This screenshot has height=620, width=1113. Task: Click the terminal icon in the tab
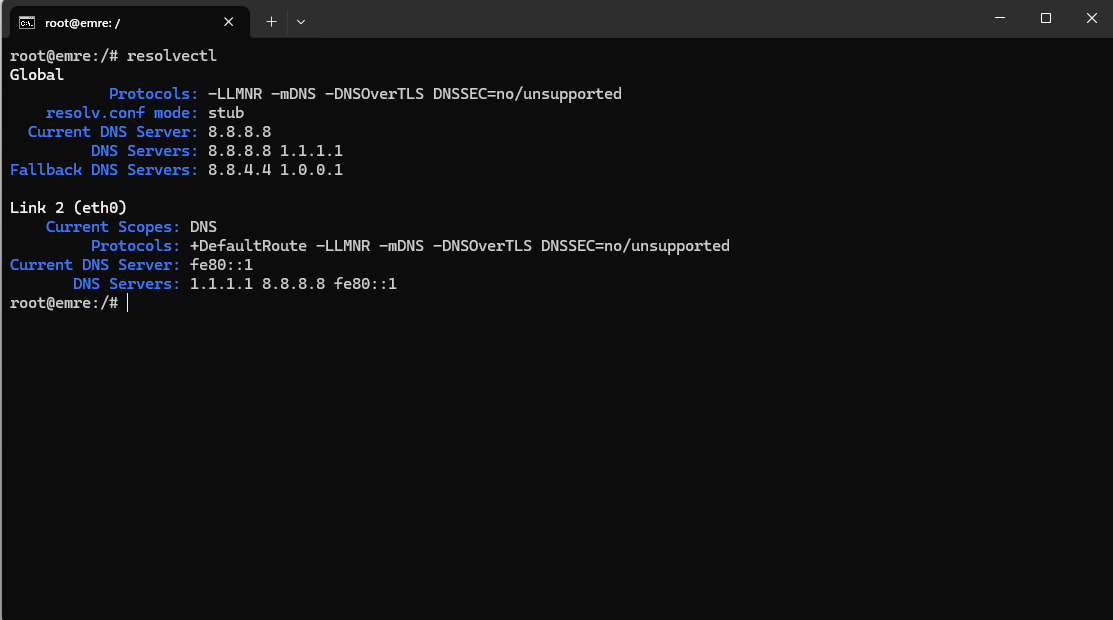point(27,23)
